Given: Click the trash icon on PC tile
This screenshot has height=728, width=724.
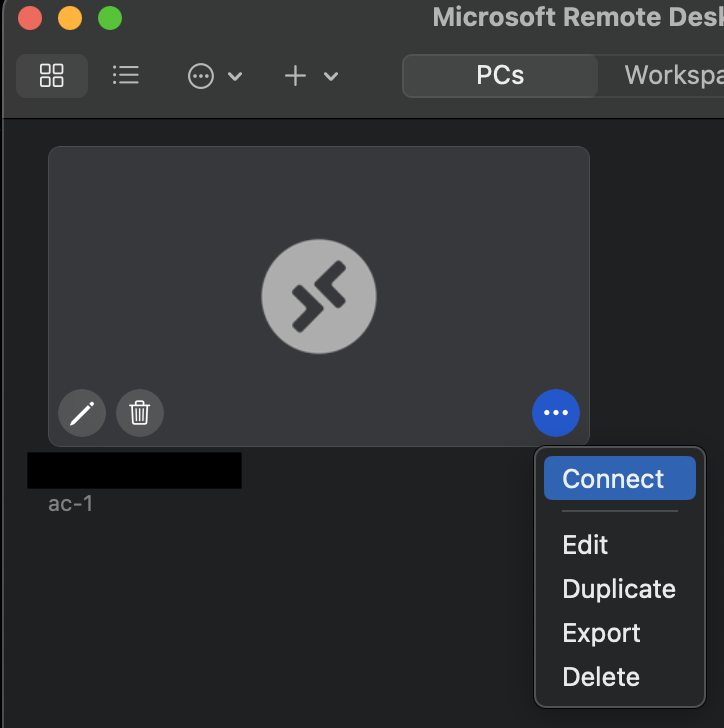Looking at the screenshot, I should [x=140, y=412].
